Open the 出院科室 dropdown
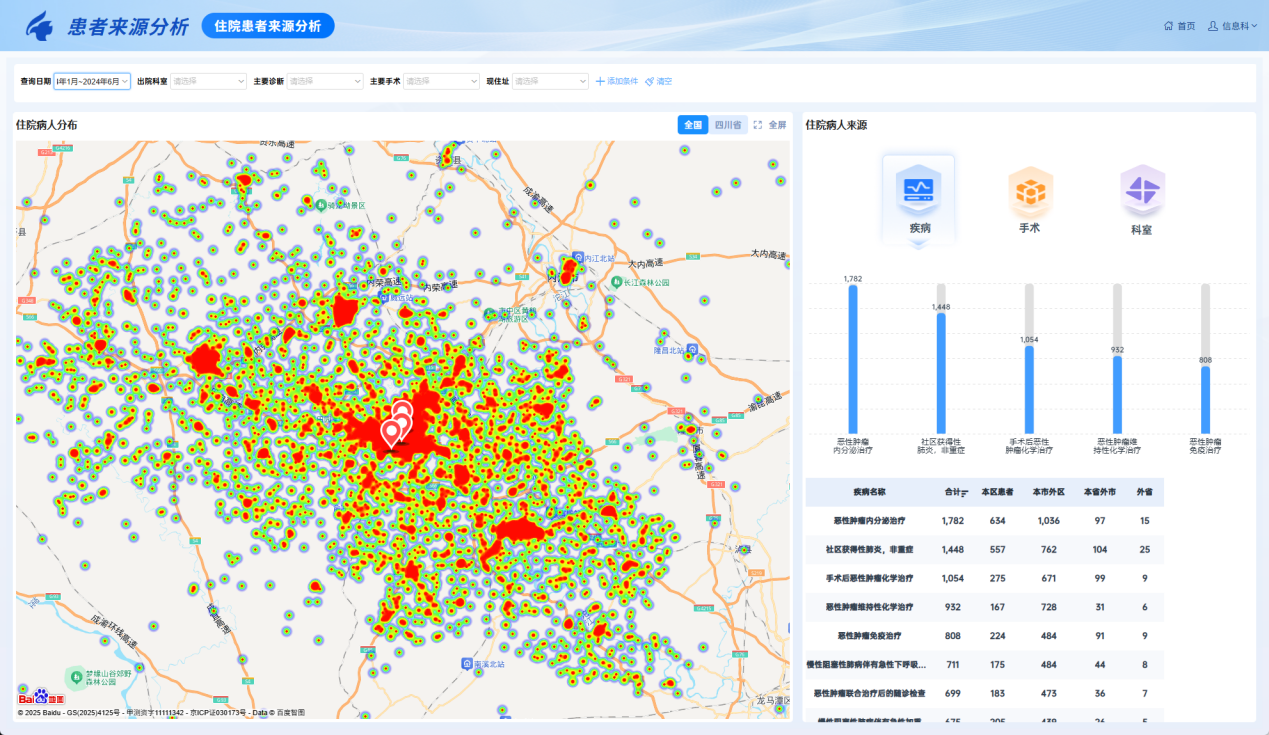The width and height of the screenshot is (1269, 735). point(208,81)
